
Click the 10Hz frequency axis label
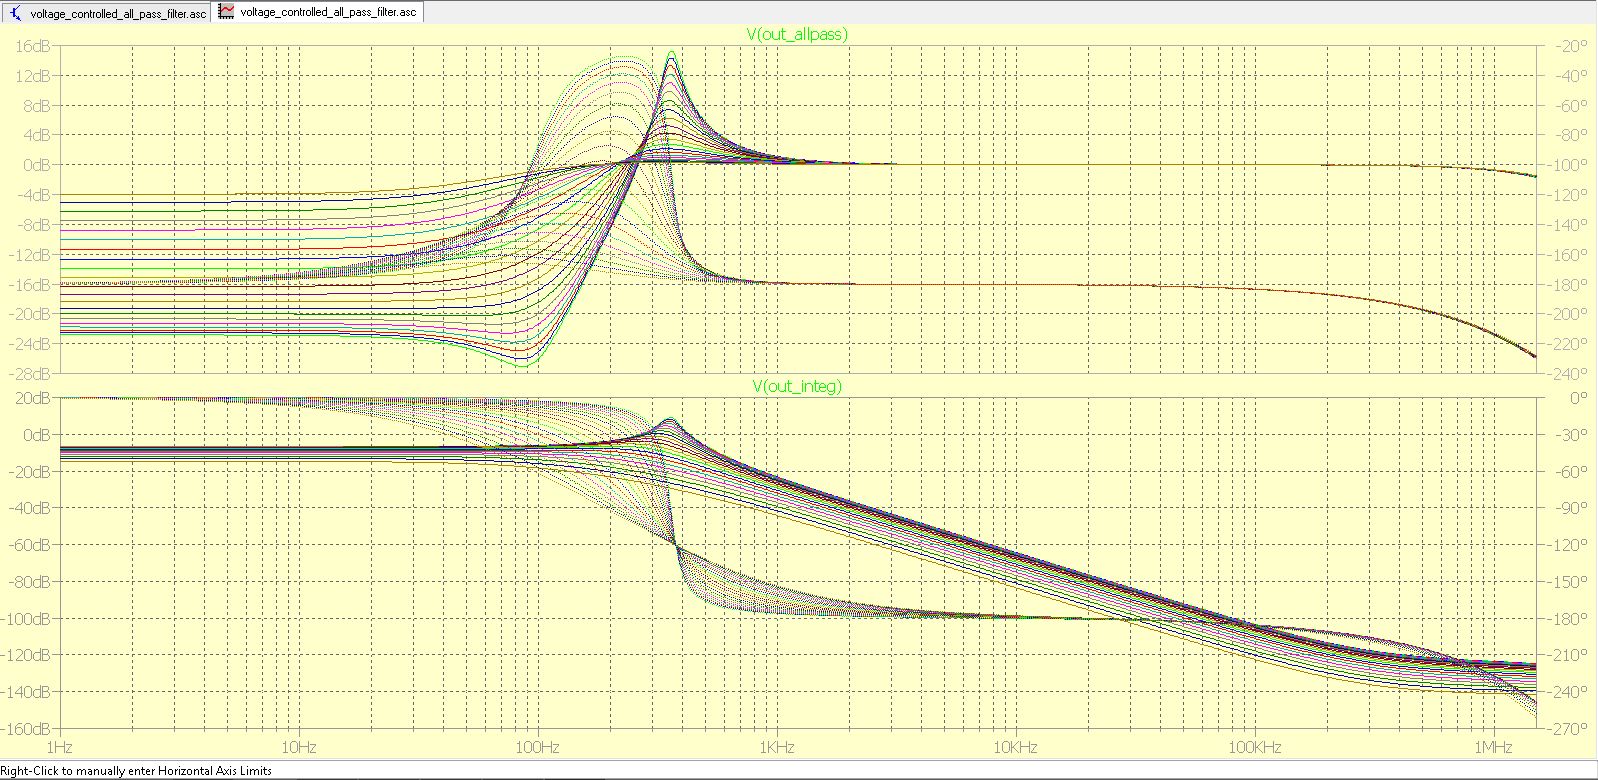(x=298, y=748)
